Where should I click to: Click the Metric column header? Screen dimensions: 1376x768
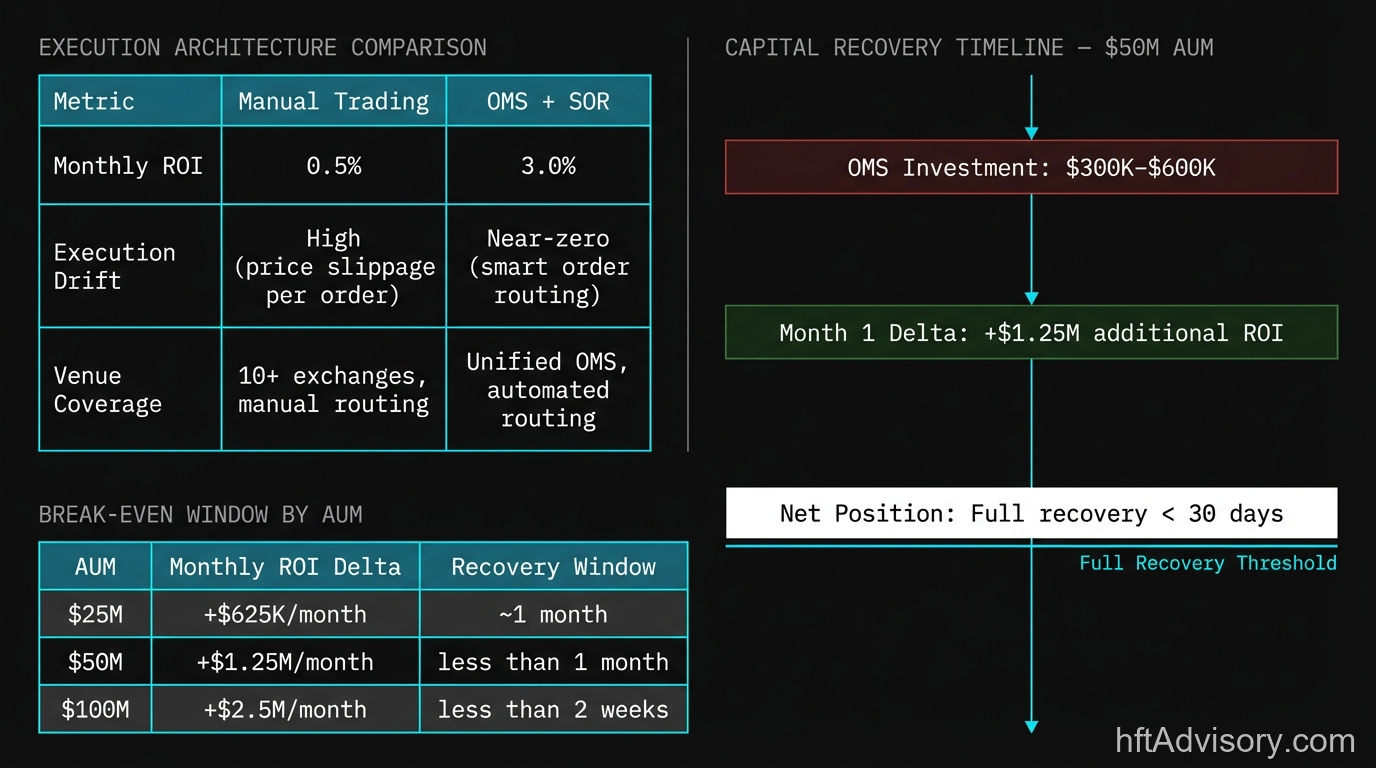click(92, 101)
